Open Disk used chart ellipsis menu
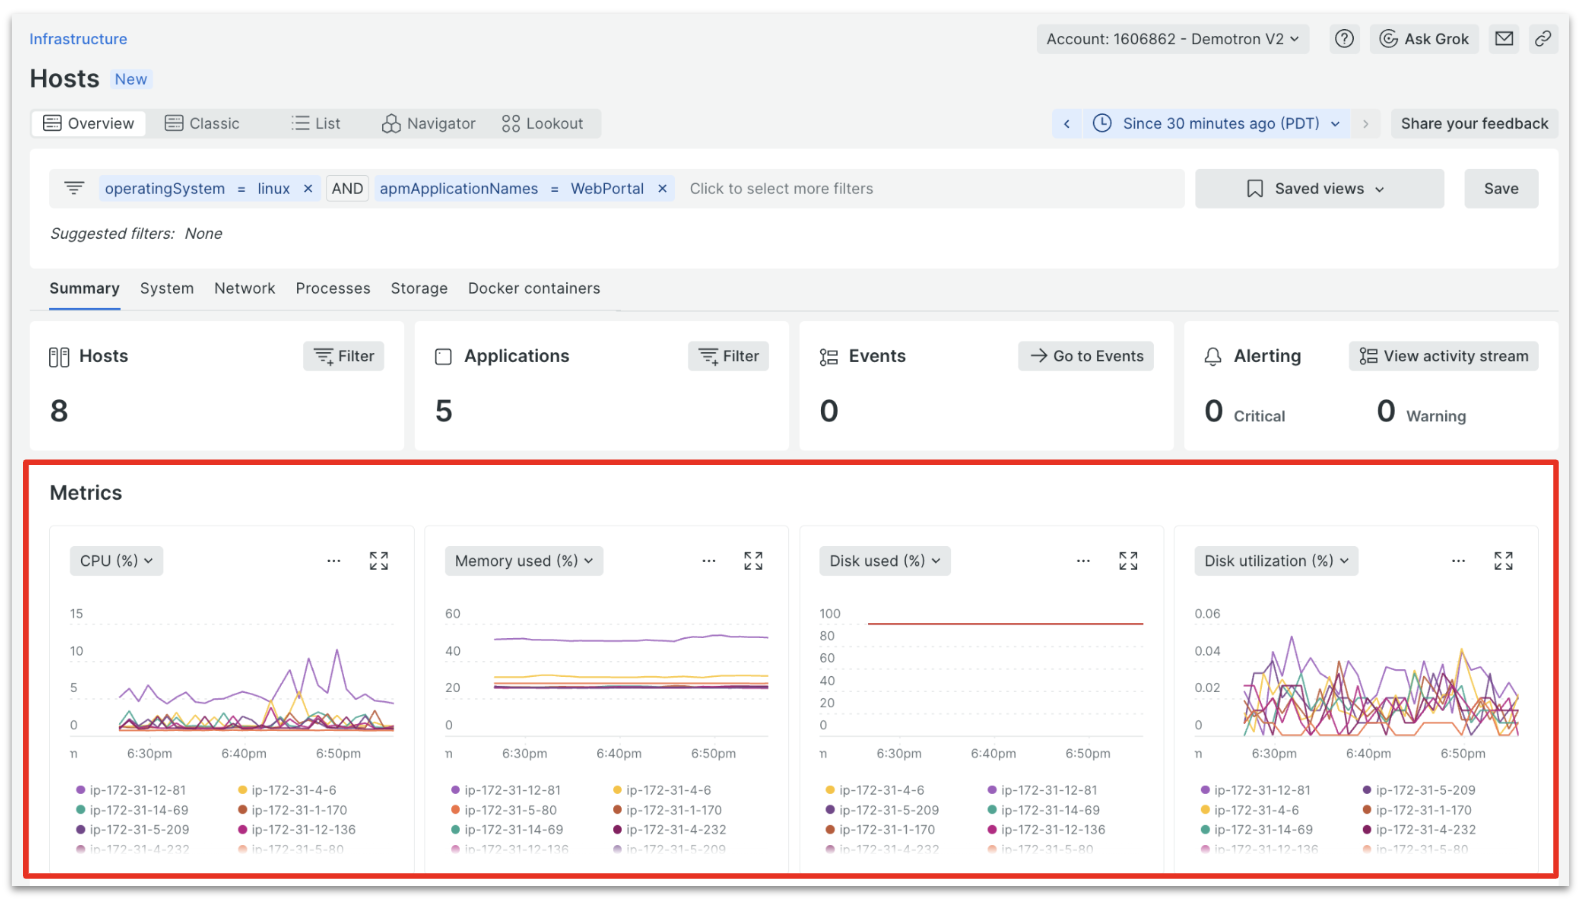Viewport: 1590px width, 904px height. pos(1083,561)
